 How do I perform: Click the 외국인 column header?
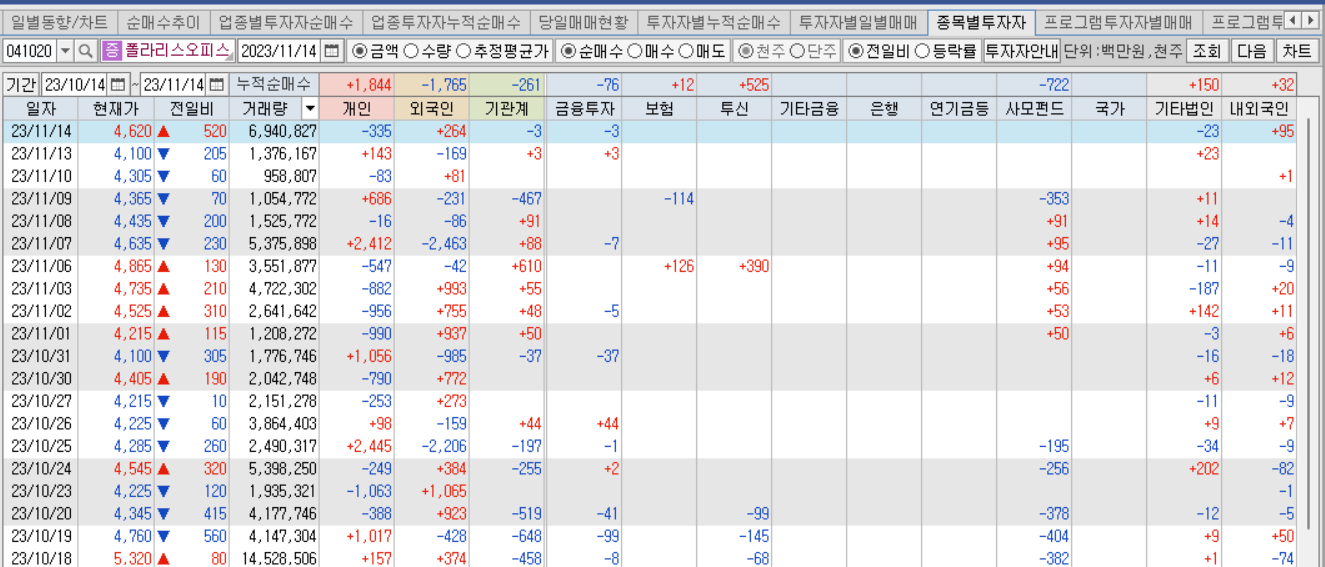432,109
